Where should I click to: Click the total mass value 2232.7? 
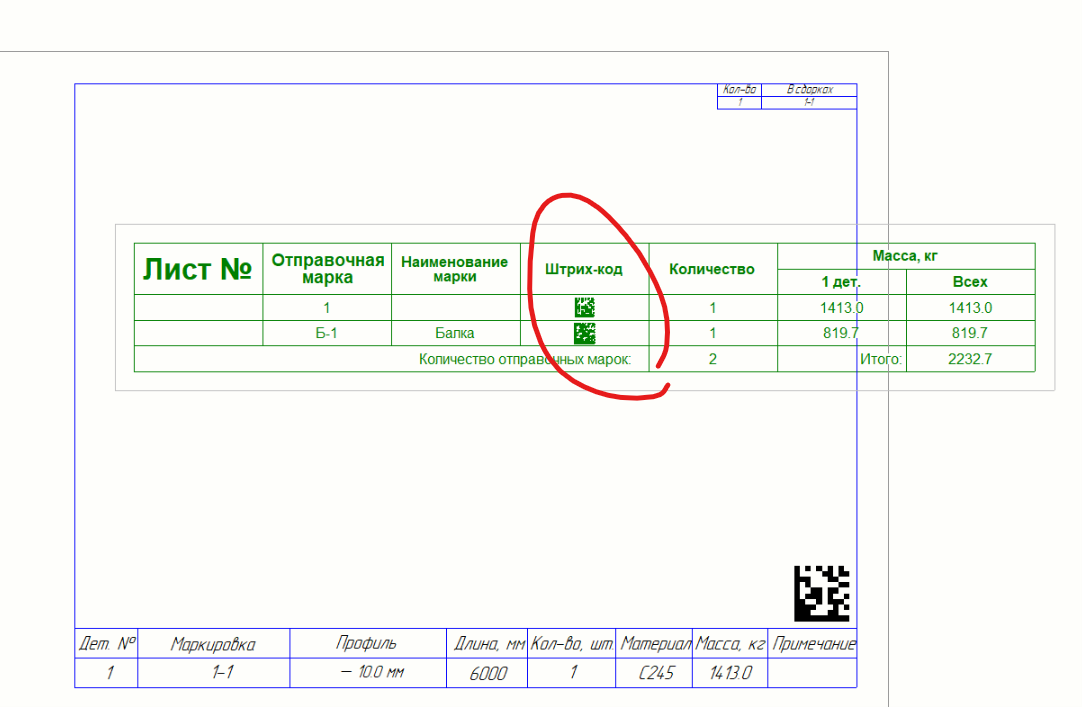coord(970,359)
